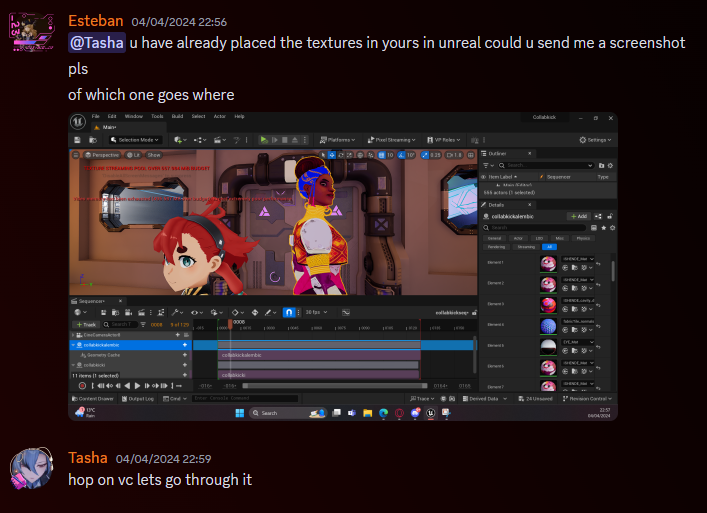Click the Unreal Engine logo icon

78,121
